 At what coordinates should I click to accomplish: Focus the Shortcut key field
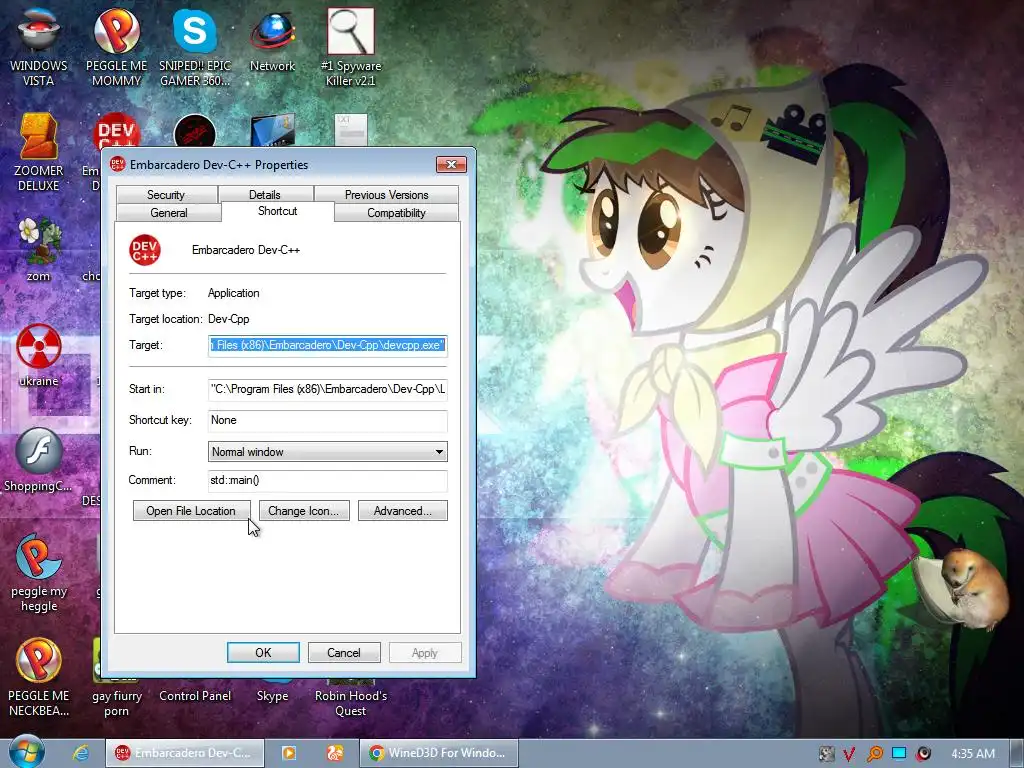[x=327, y=421]
